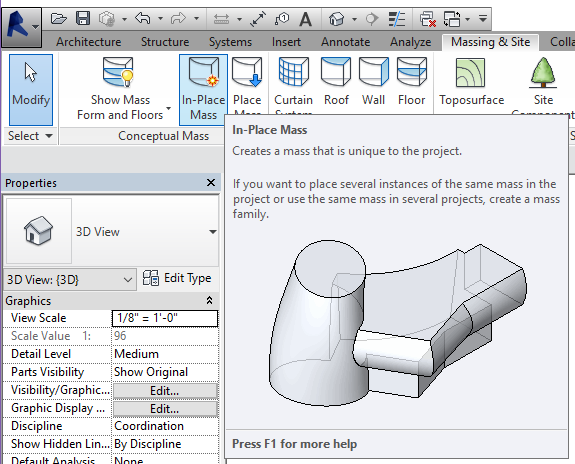Click the Switch Windows icon

(452, 19)
